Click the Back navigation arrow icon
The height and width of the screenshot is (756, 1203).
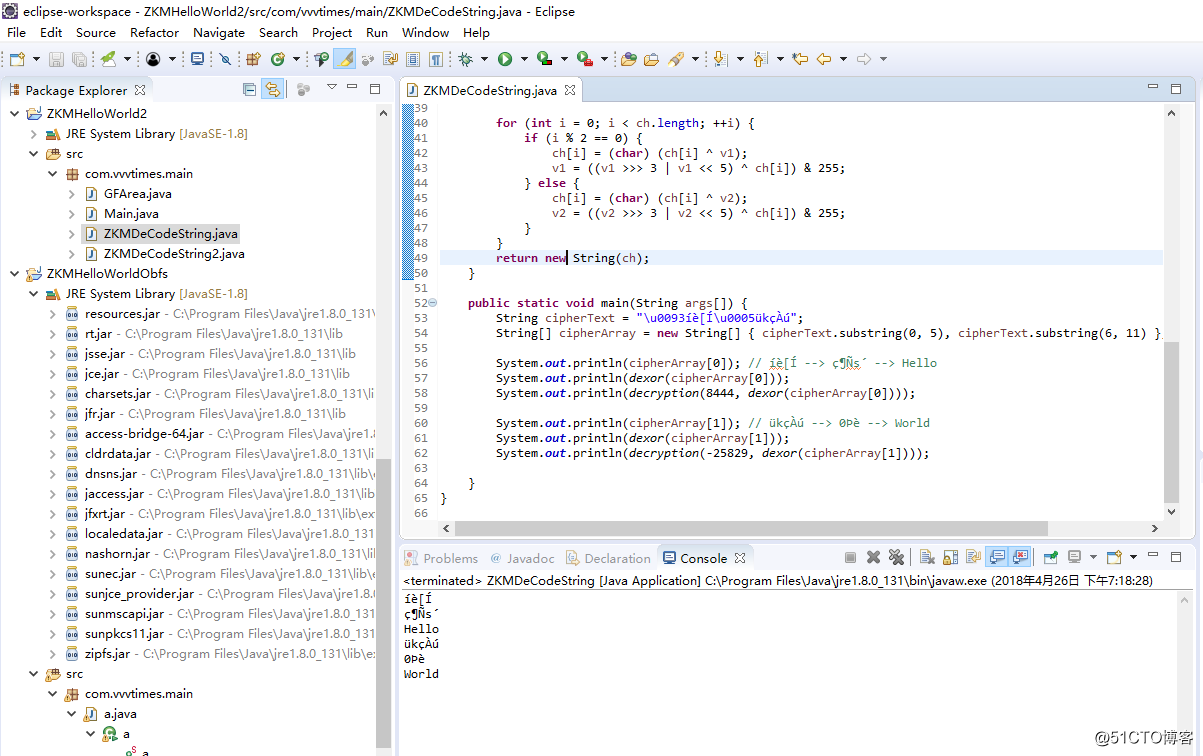tap(825, 59)
